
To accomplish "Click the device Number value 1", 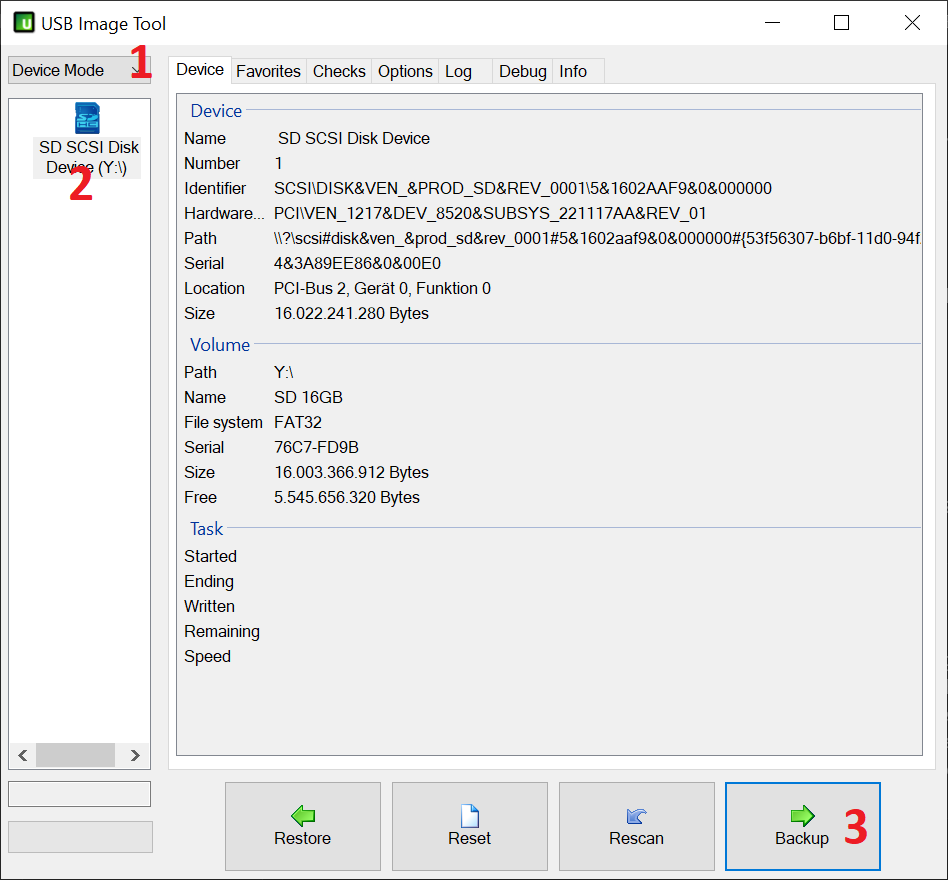I will 279,163.
